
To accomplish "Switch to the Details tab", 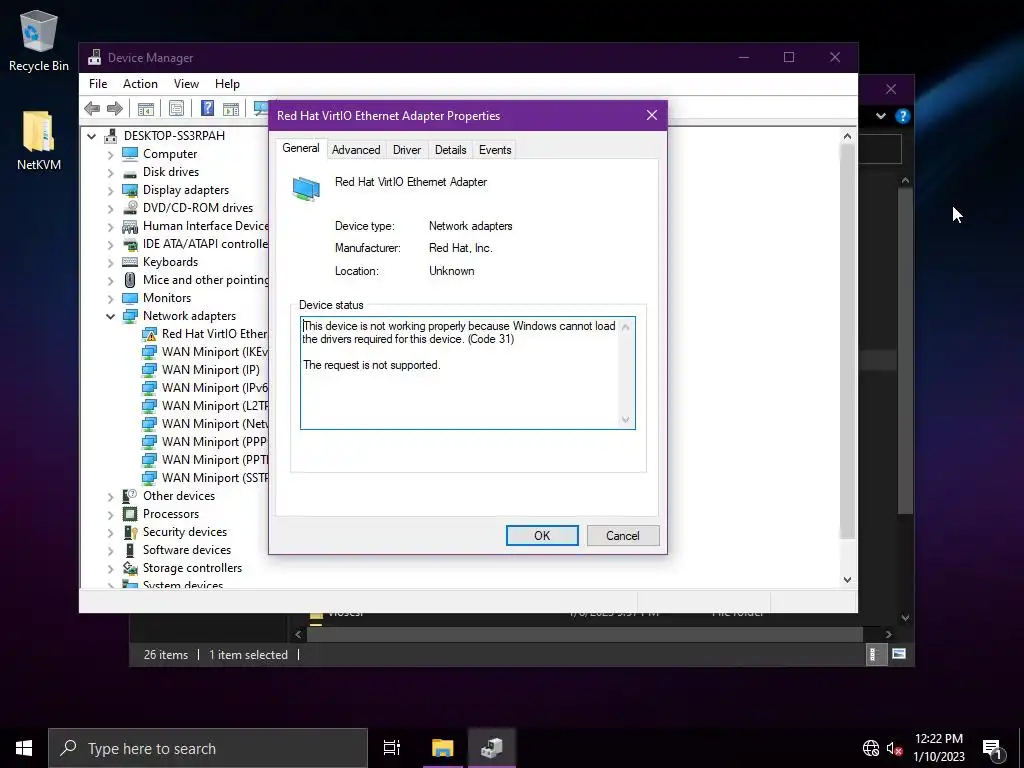I will coord(451,150).
